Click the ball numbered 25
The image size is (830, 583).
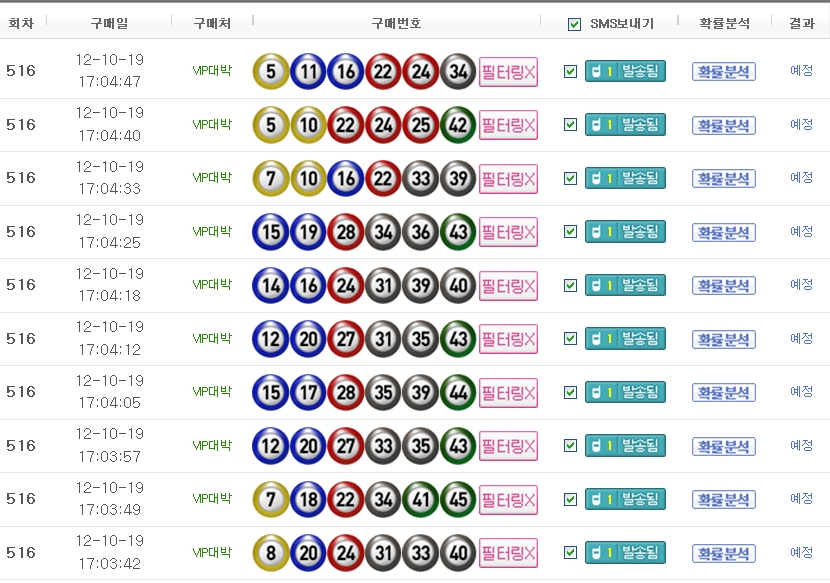421,125
